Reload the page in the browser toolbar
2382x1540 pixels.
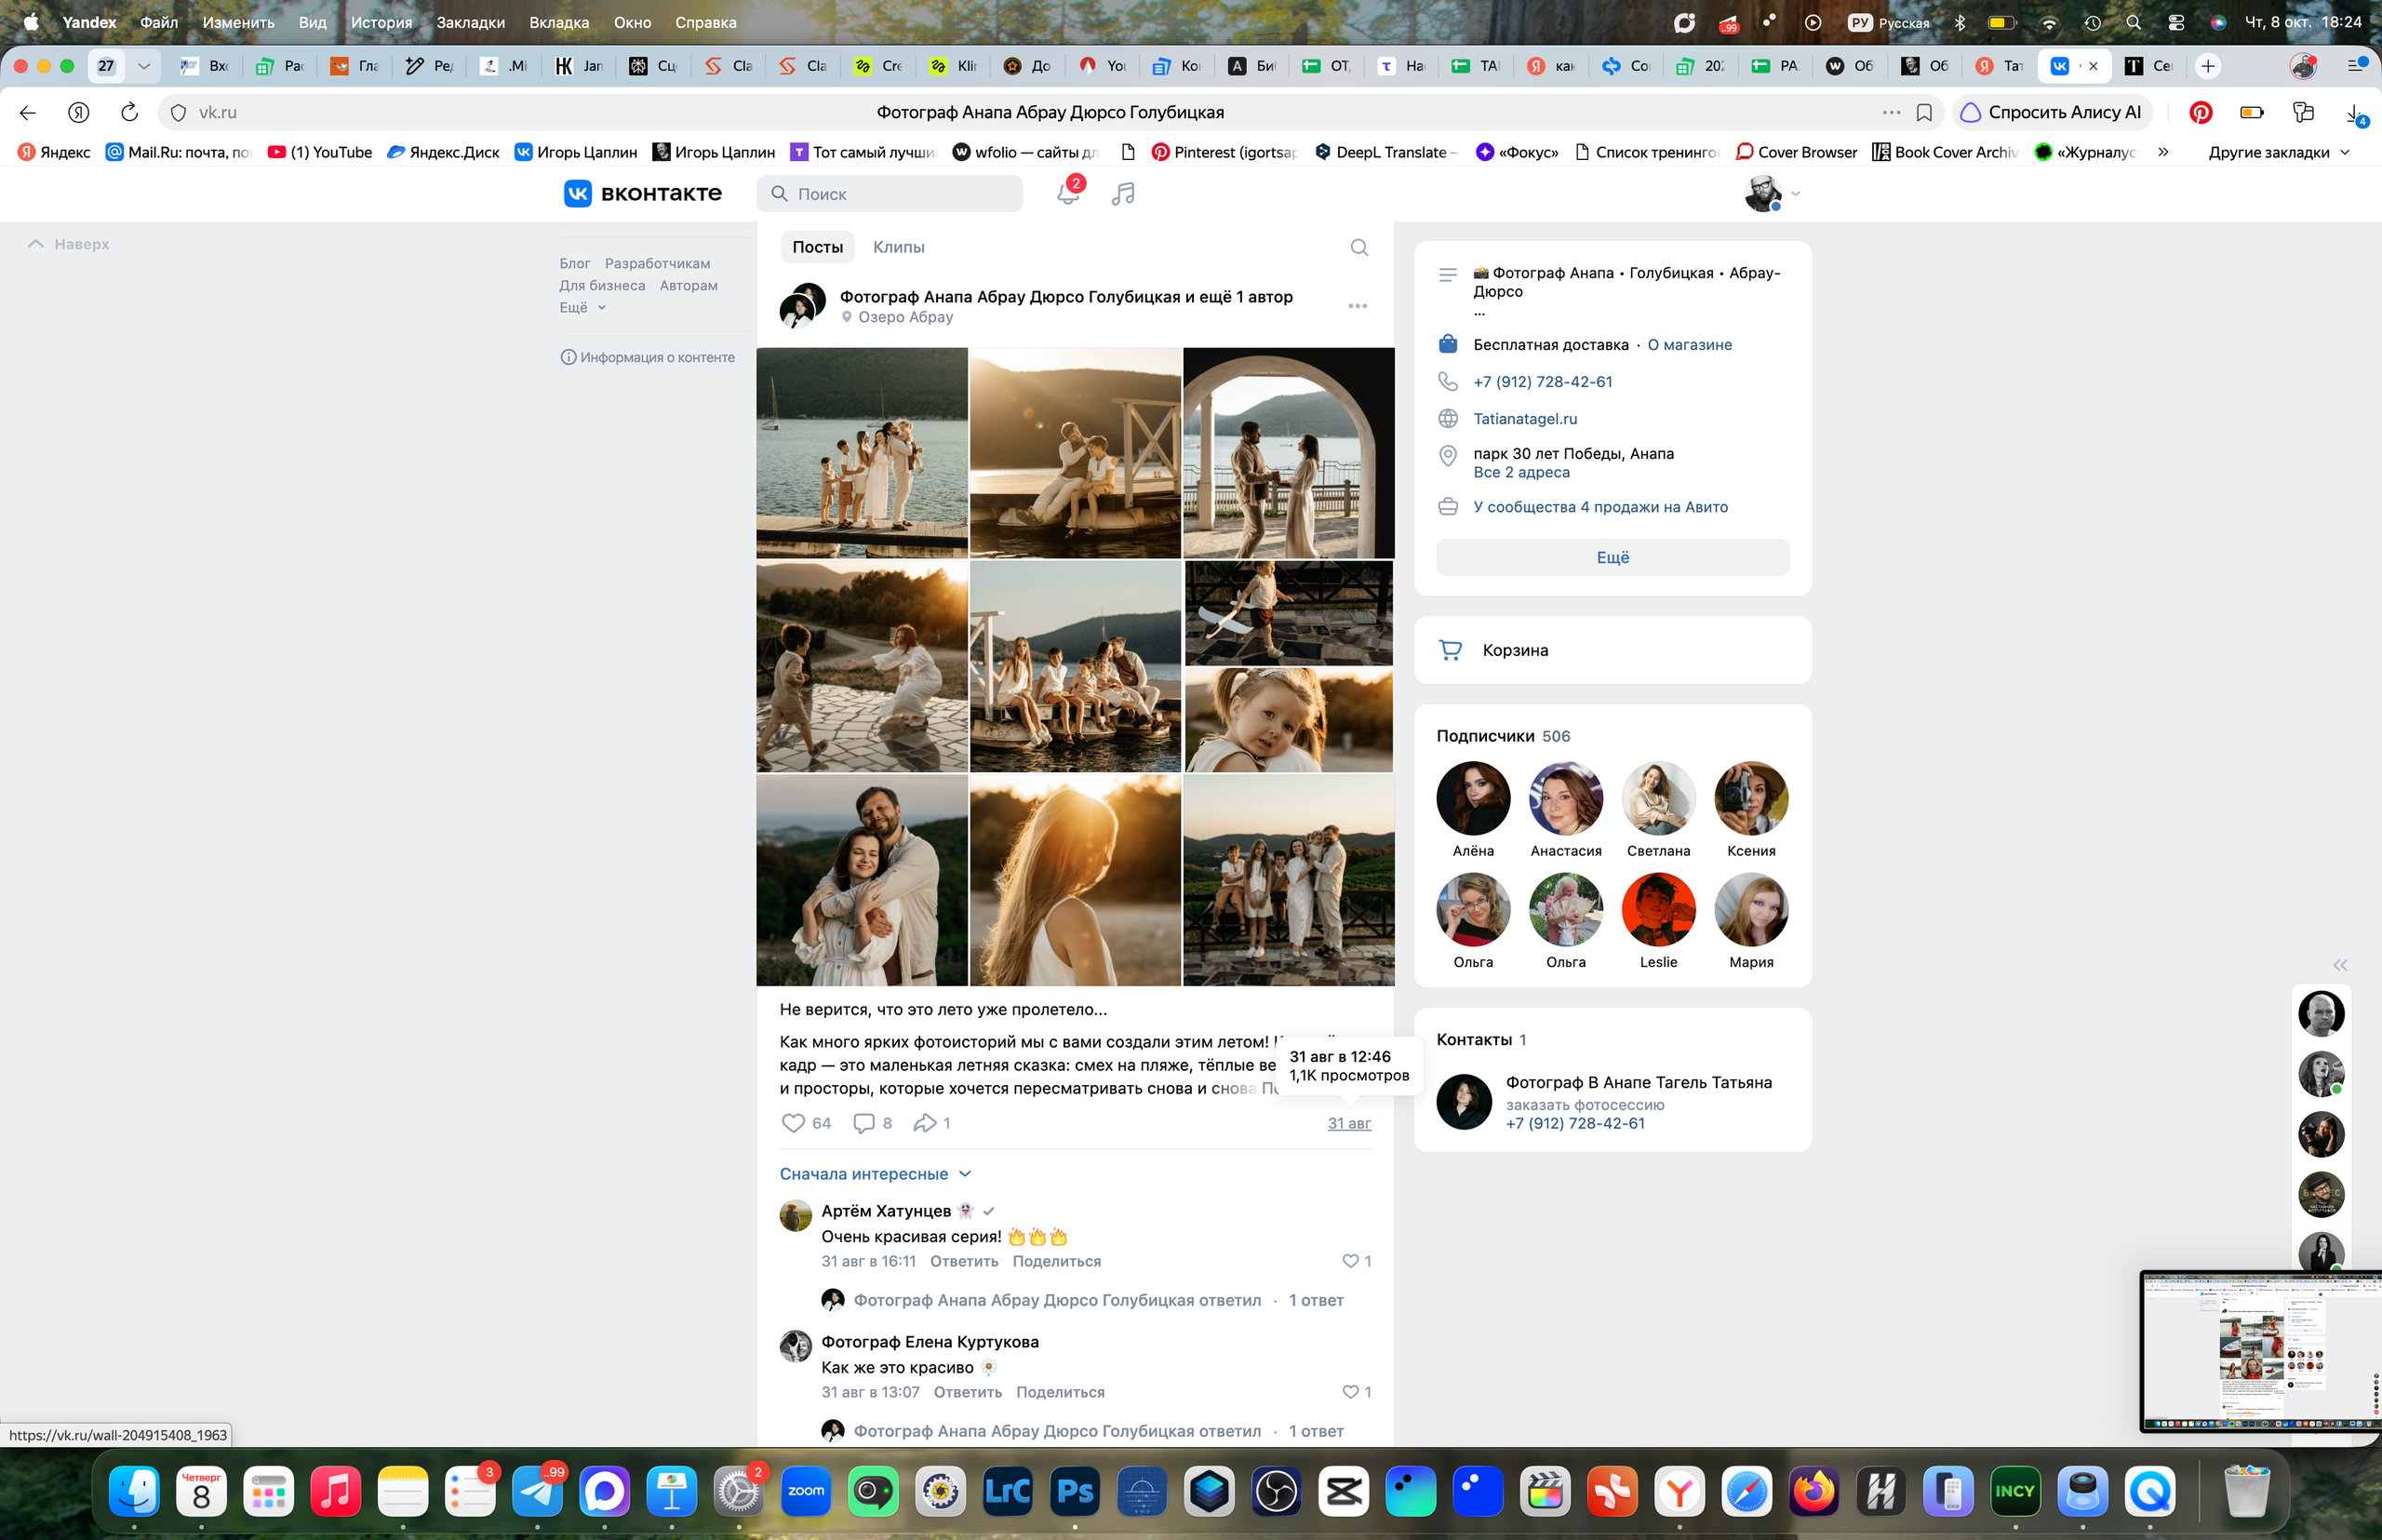pyautogui.click(x=129, y=112)
